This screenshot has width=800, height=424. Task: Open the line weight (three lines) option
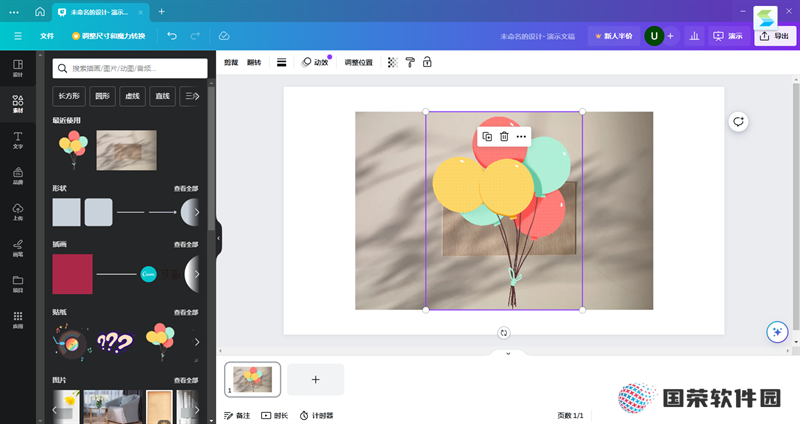(282, 62)
